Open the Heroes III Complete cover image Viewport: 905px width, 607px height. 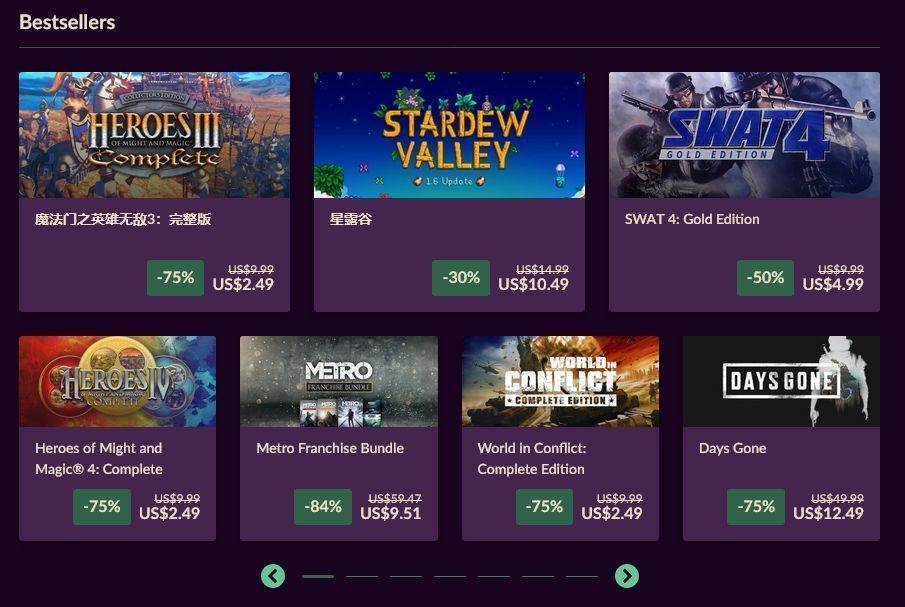pos(154,135)
